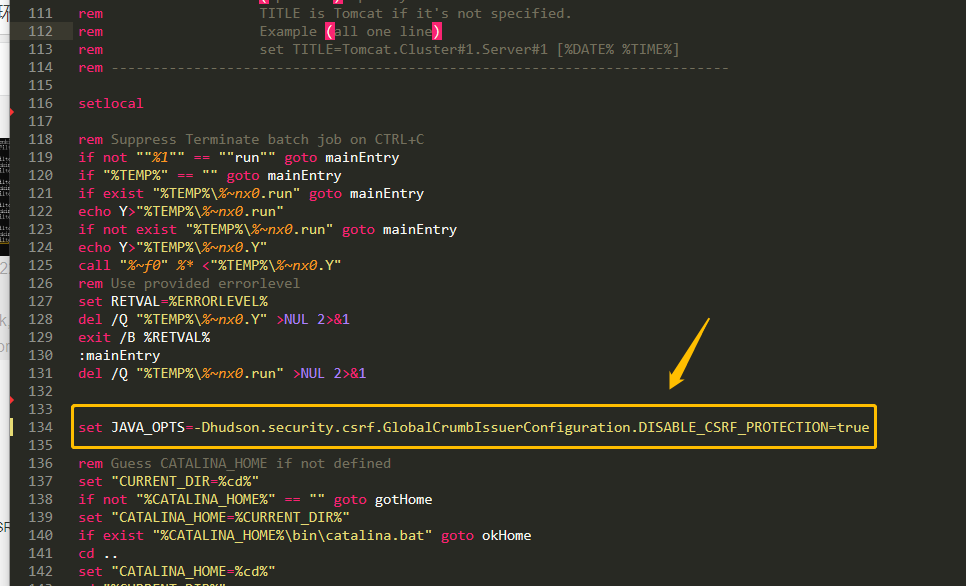The height and width of the screenshot is (586, 966).
Task: Click 'exit /B %RETVAL%' line
Action: coord(144,337)
